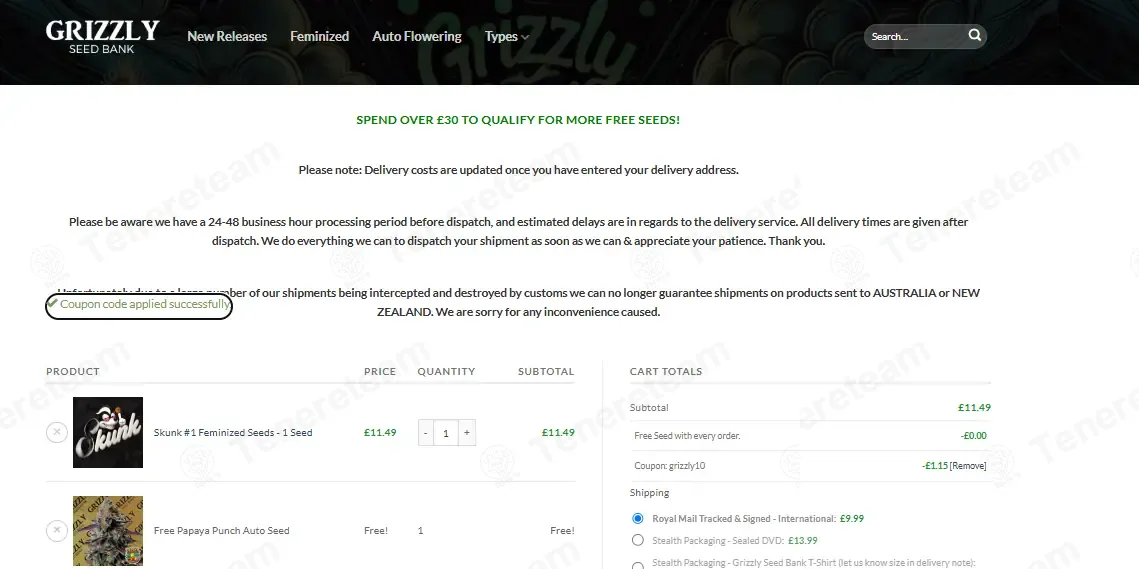This screenshot has height=569, width=1139.
Task: Click the Grizzly Seed Bank logo
Action: point(102,36)
